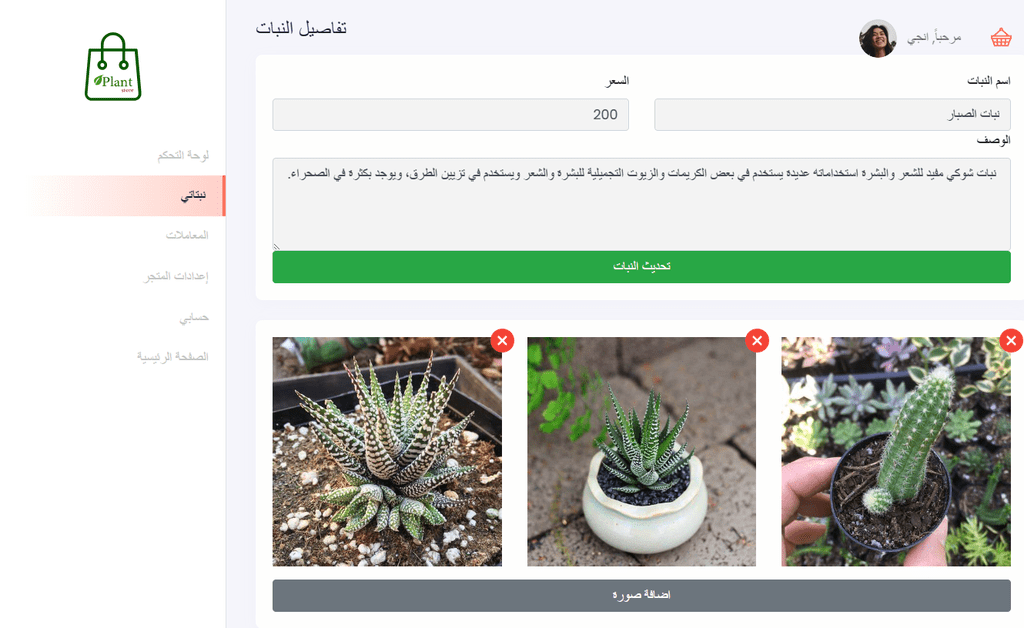Click the Plant store logo
This screenshot has width=1024, height=628.
pos(113,67)
